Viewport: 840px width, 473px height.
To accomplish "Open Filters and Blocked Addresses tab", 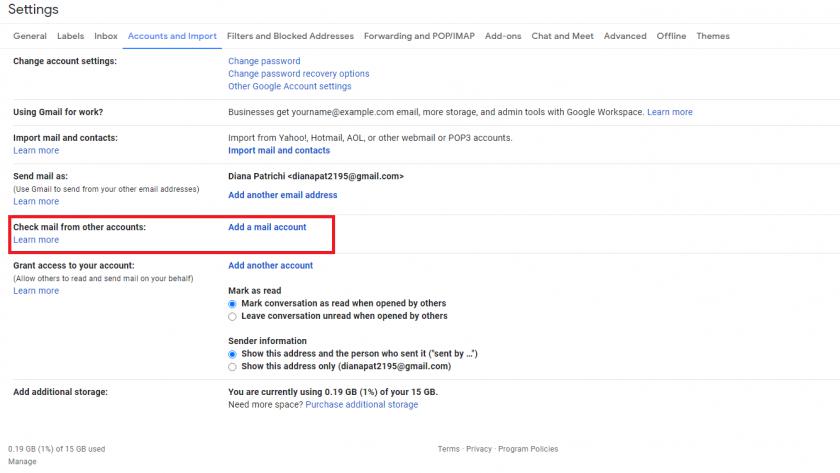I will coord(290,36).
